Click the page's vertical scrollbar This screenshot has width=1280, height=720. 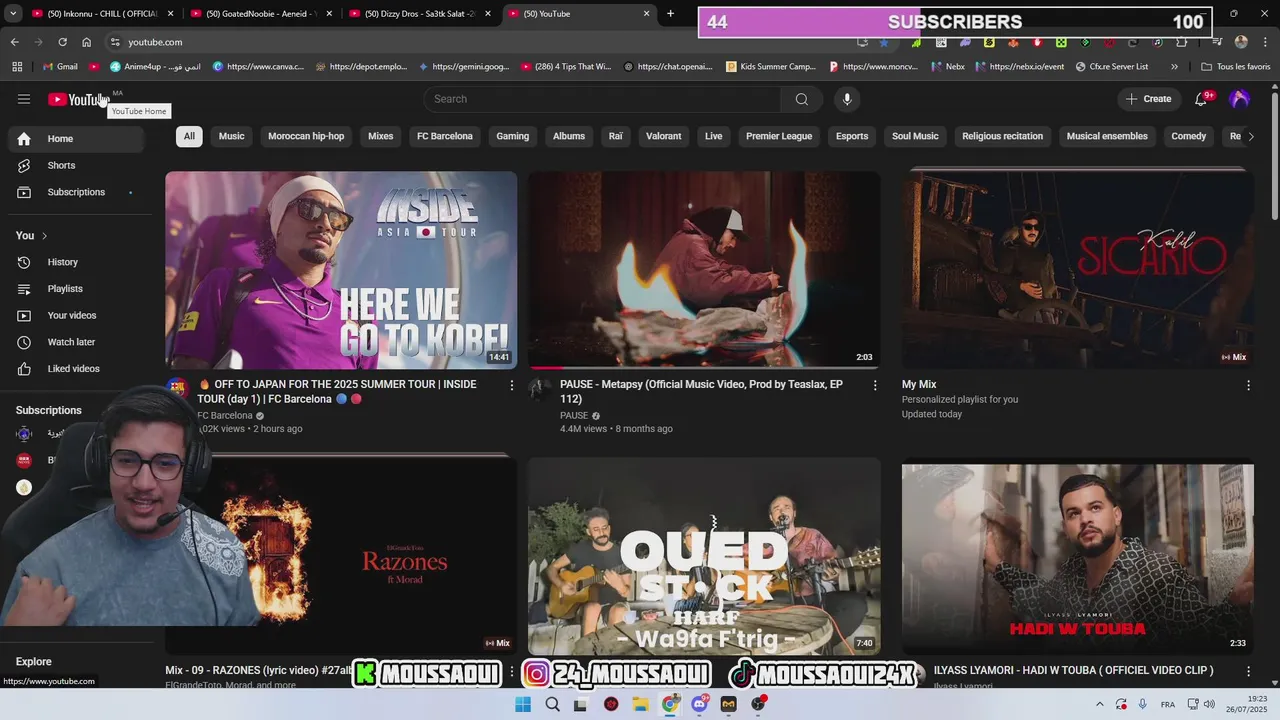click(x=1274, y=155)
